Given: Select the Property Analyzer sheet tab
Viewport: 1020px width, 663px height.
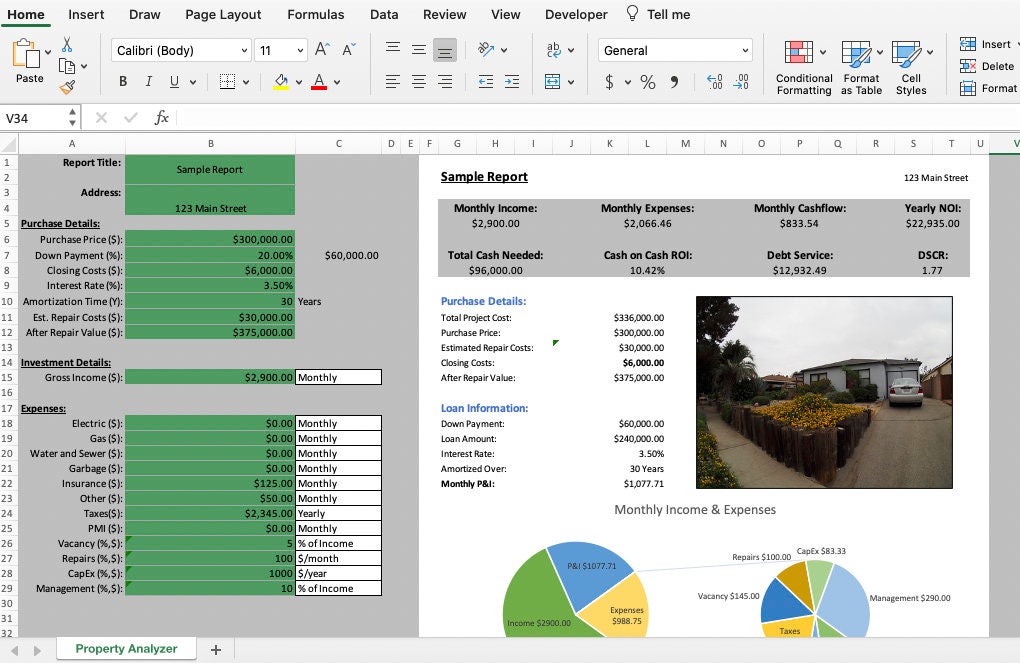Looking at the screenshot, I should click(125, 649).
